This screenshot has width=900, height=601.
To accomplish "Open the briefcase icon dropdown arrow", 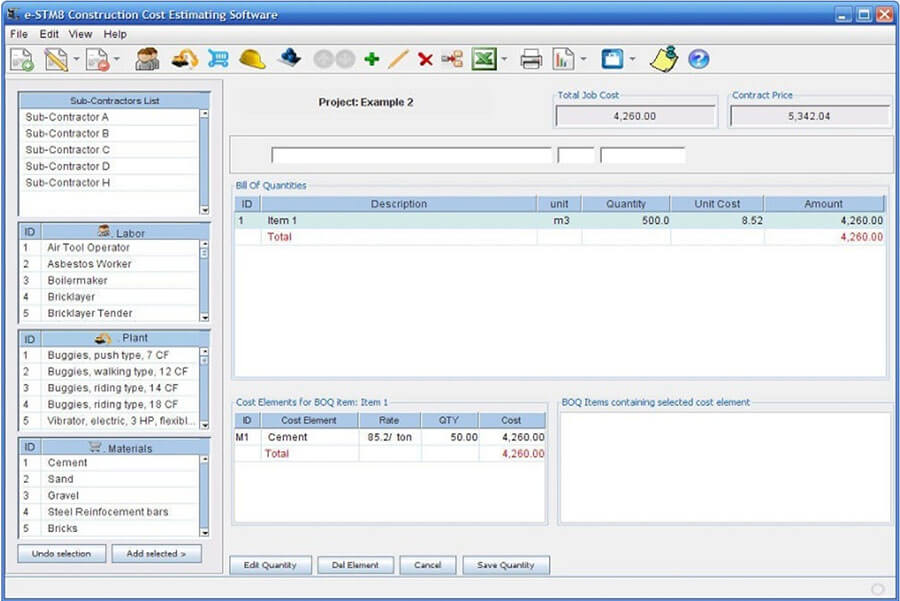I will click(x=632, y=59).
